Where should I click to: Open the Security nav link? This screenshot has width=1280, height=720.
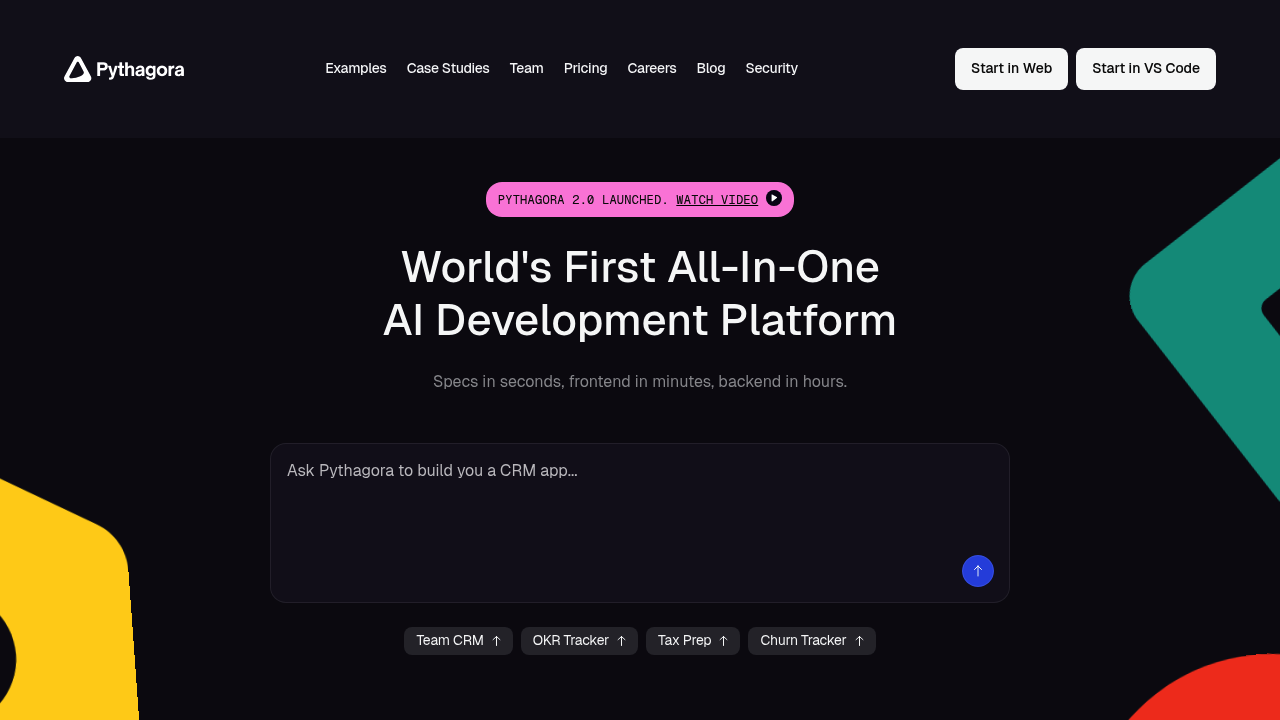(771, 68)
